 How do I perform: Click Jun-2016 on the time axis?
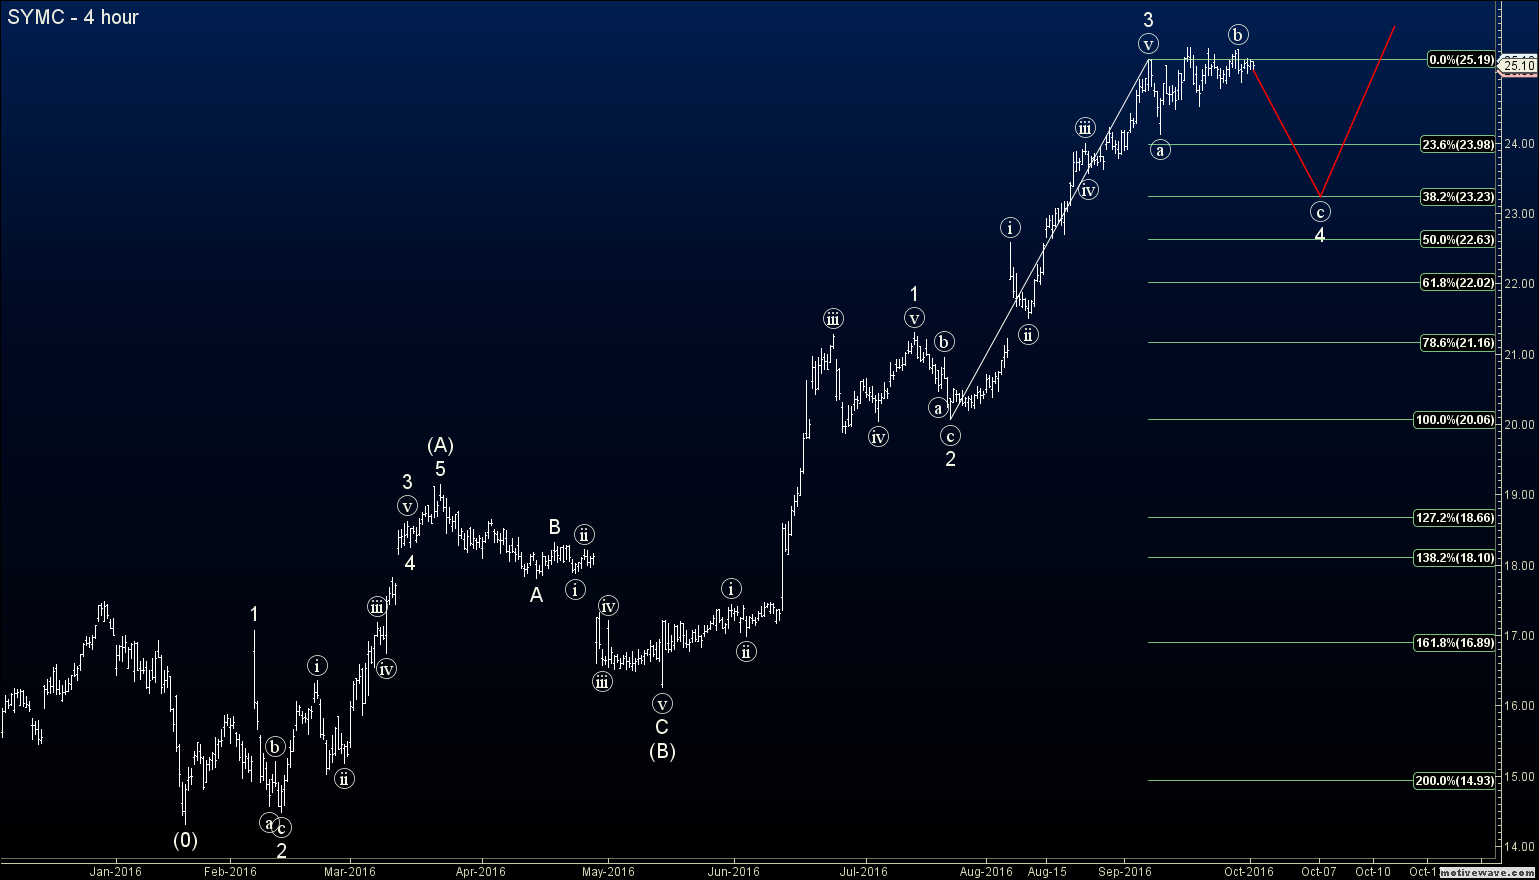[734, 871]
